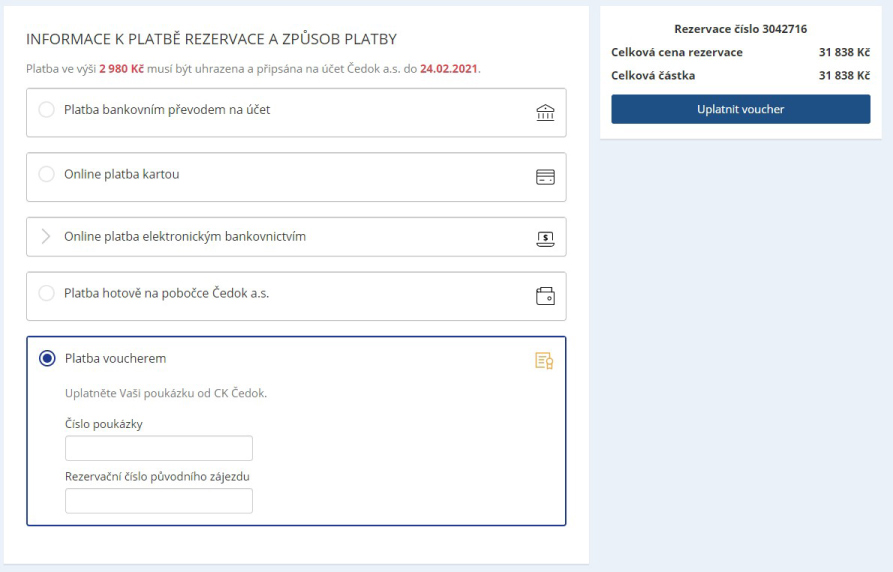893x572 pixels.
Task: Click the 'Uplatnit voucher' button
Action: pyautogui.click(x=740, y=109)
